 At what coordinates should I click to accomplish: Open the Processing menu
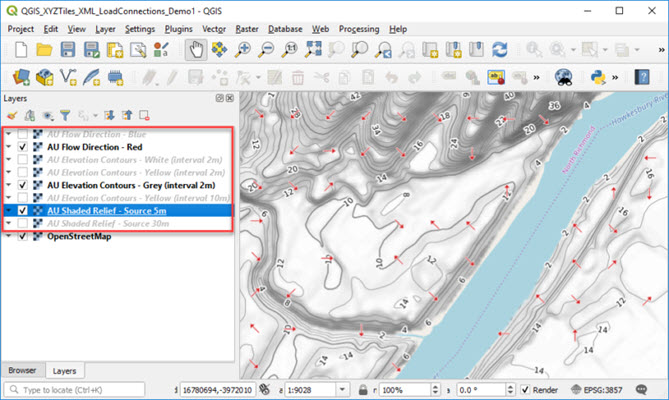tap(359, 29)
